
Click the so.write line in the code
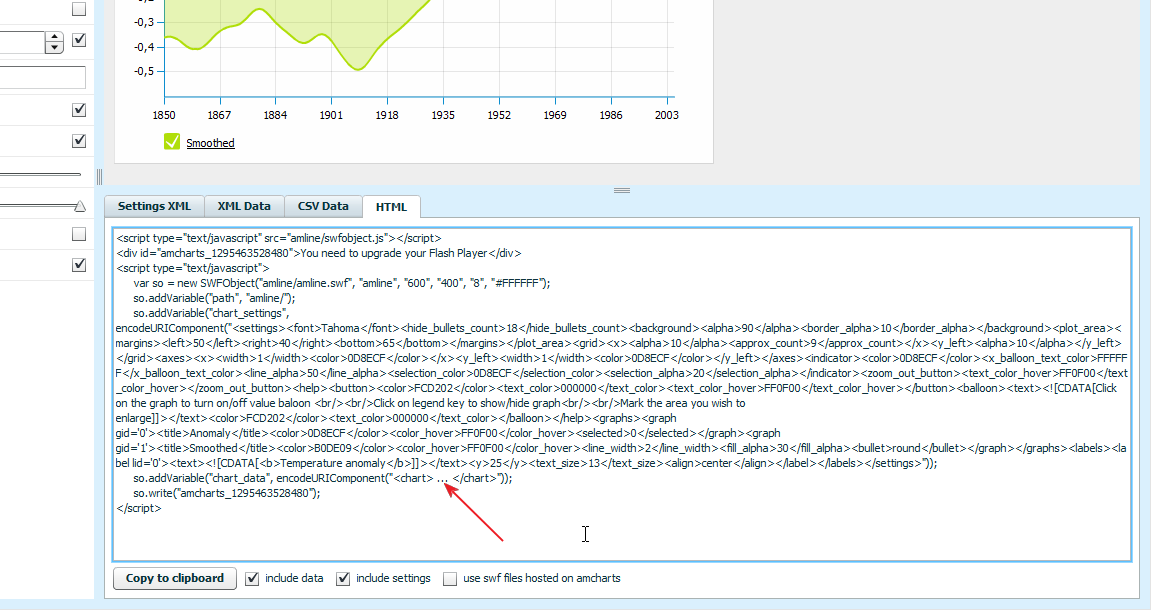(227, 493)
